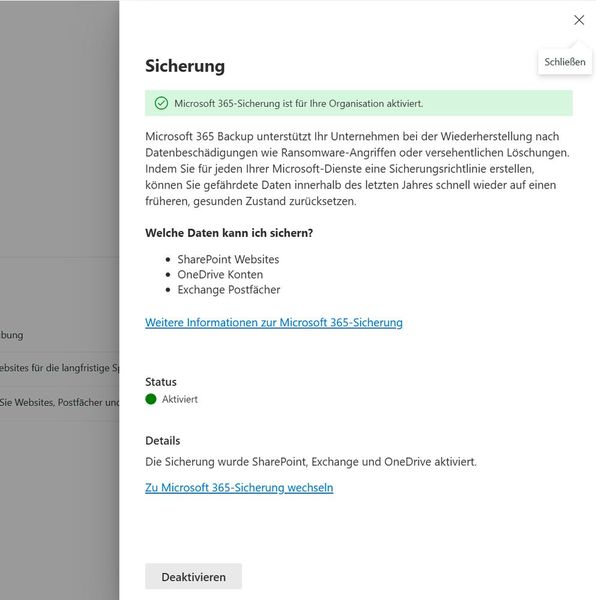Open Weitere Informationen zur Microsoft 365-Sicherung link
Viewport: 596px width, 600px height.
point(274,322)
